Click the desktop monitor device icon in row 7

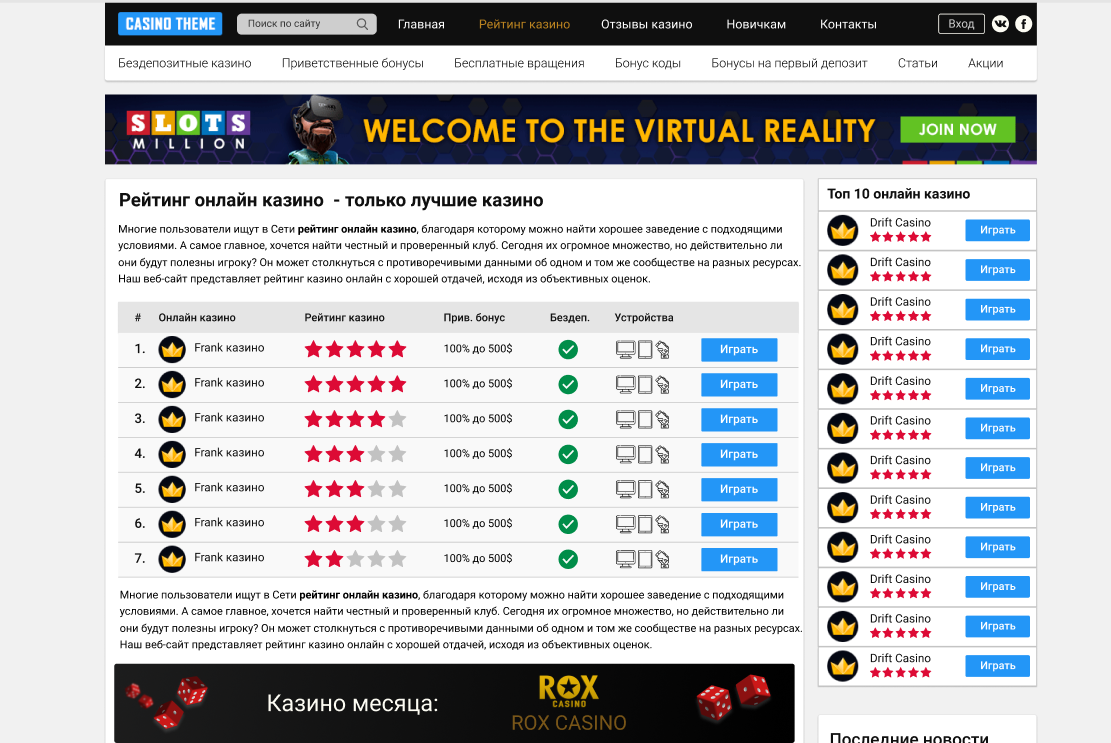pos(626,559)
